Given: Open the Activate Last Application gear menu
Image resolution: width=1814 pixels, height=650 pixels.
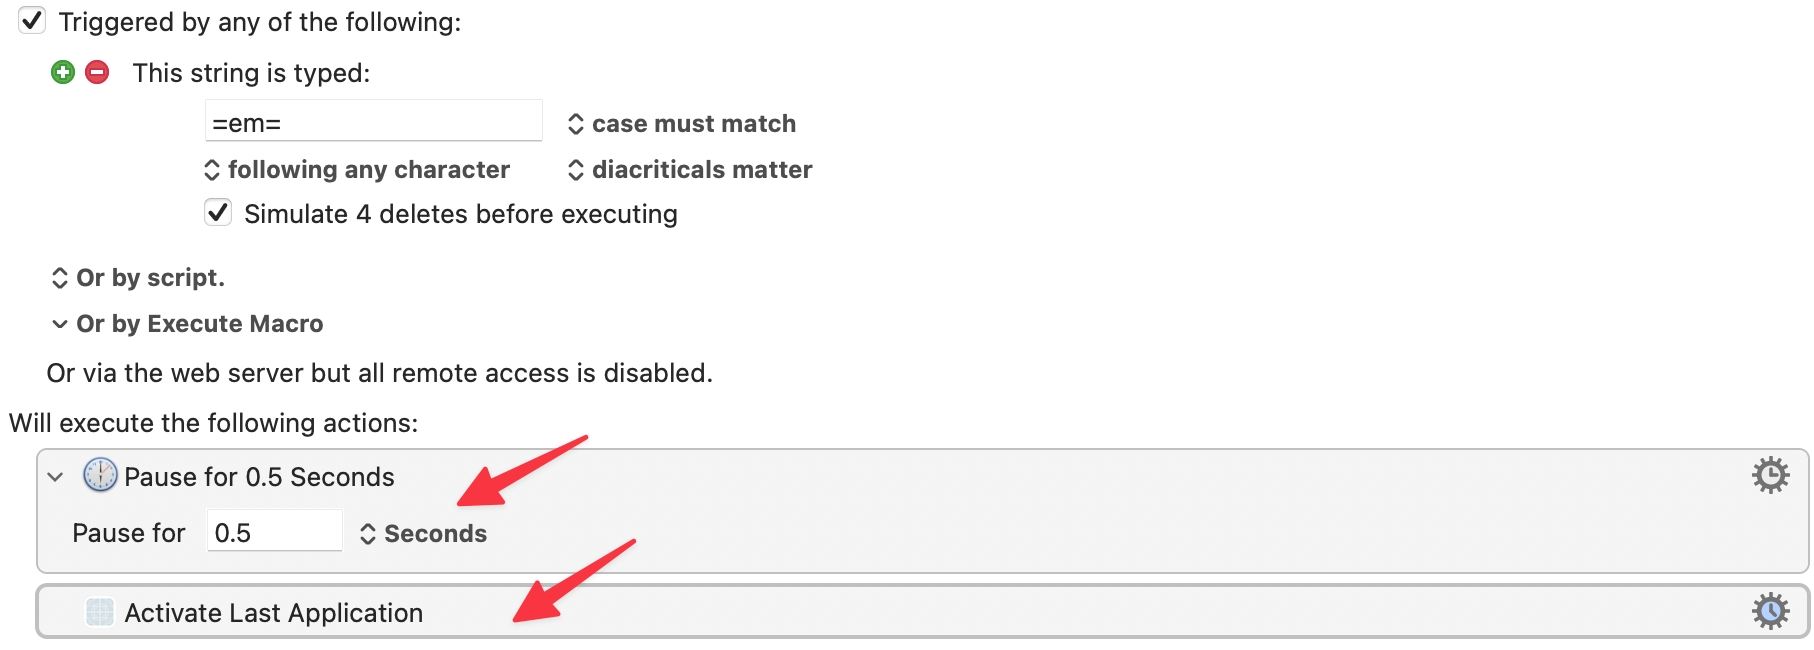Looking at the screenshot, I should [x=1770, y=611].
